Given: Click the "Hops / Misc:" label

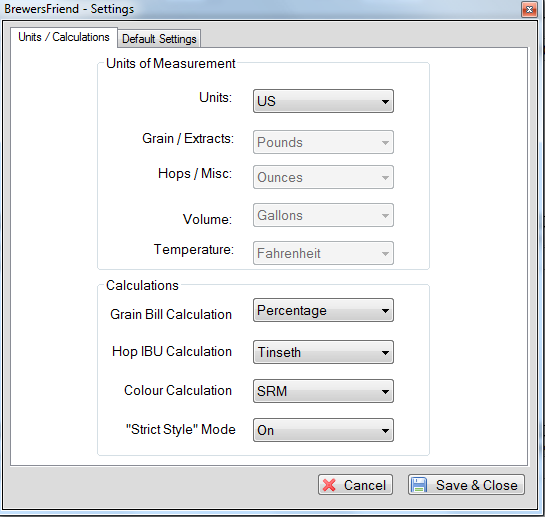Looking at the screenshot, I should point(195,173).
